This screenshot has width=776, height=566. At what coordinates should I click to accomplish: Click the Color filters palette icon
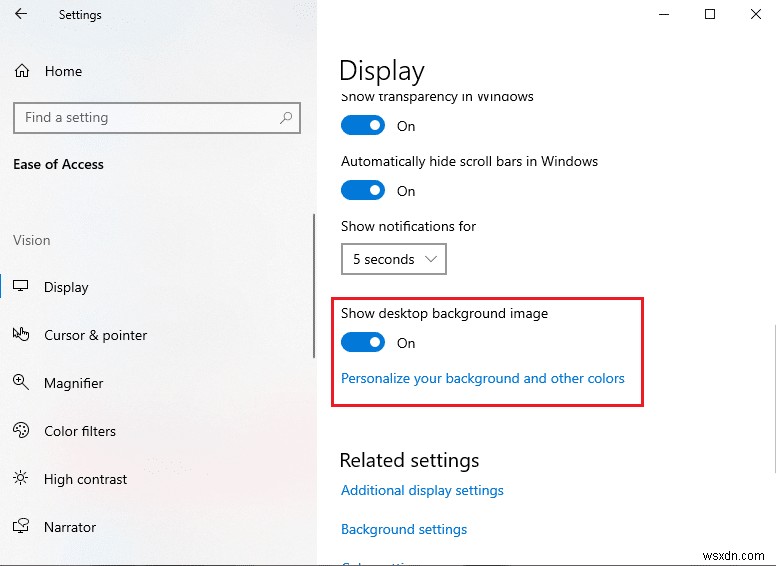pos(21,431)
